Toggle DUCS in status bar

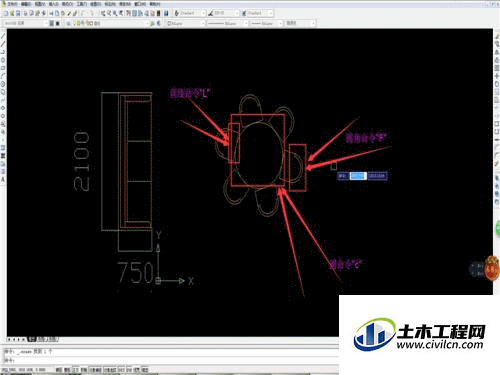pos(121,370)
